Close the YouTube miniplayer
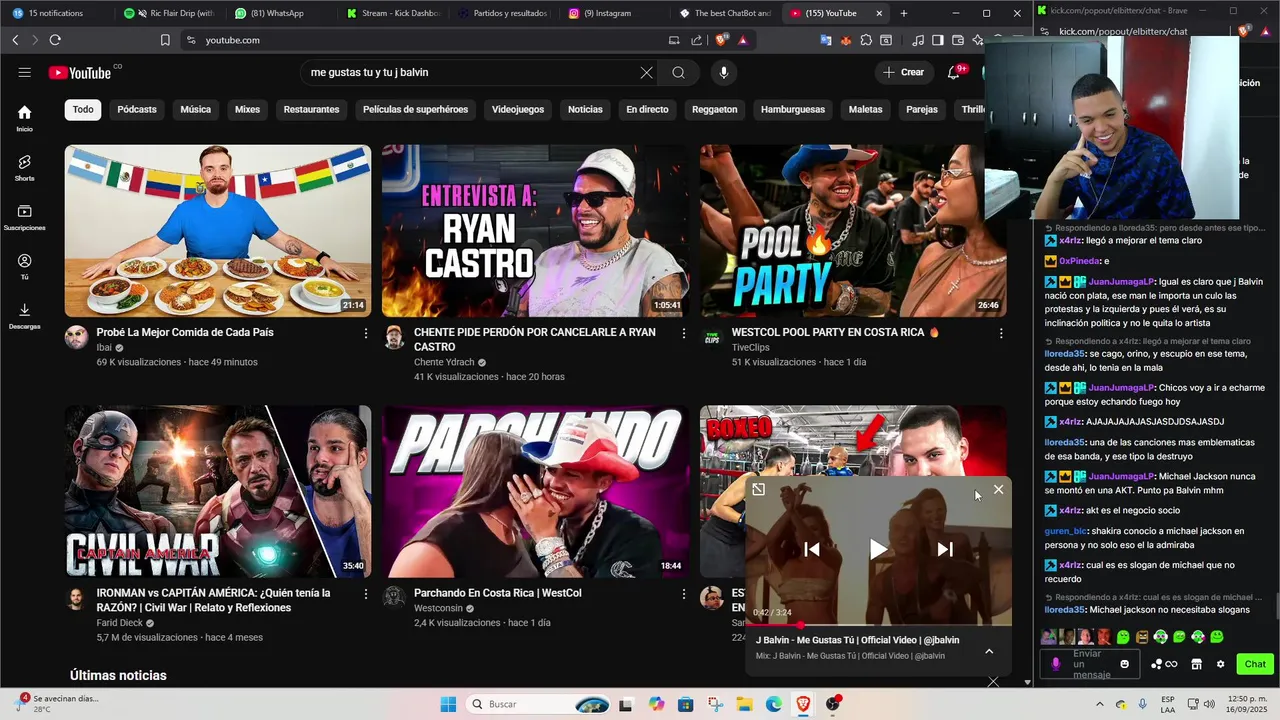 (998, 489)
